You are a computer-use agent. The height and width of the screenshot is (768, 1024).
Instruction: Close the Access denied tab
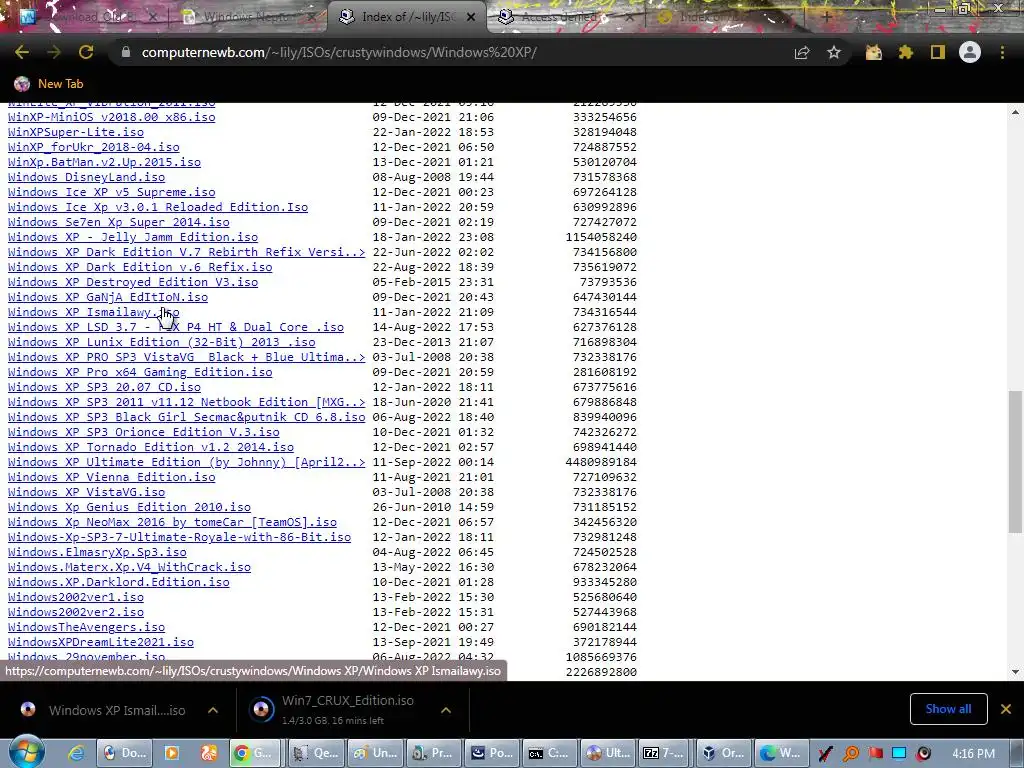628,17
